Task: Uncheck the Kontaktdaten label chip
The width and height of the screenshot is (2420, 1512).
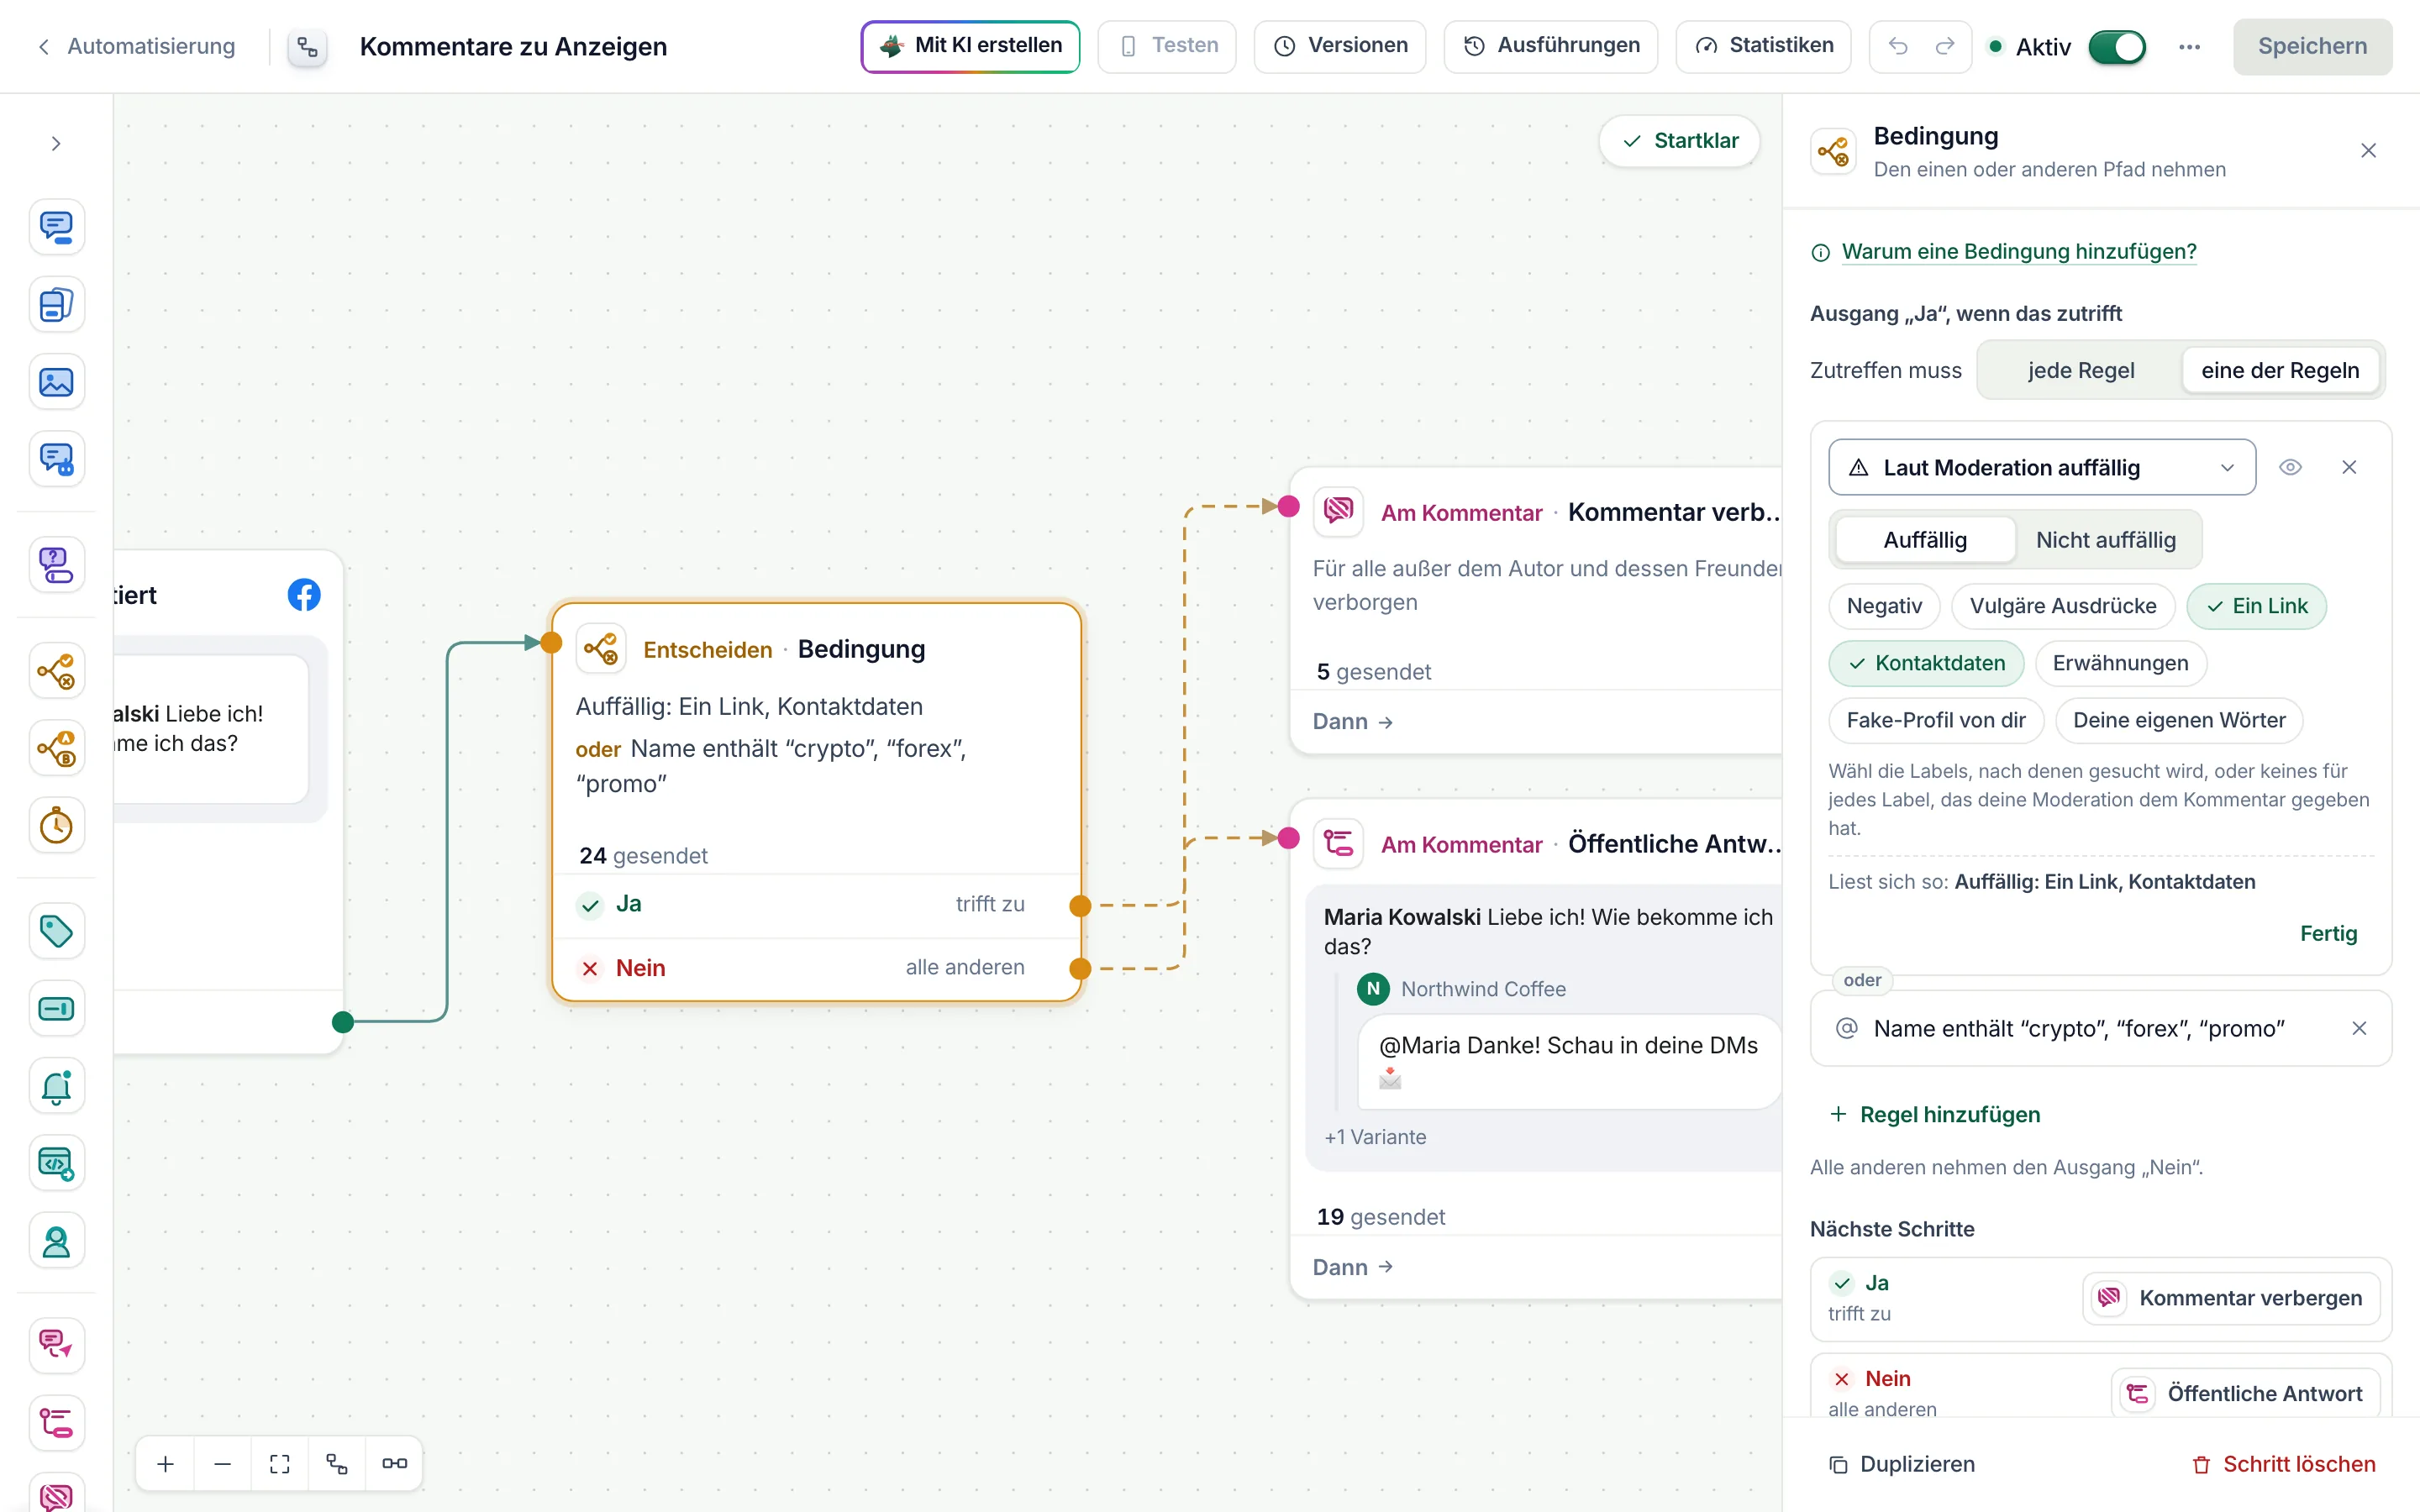Action: click(1926, 663)
